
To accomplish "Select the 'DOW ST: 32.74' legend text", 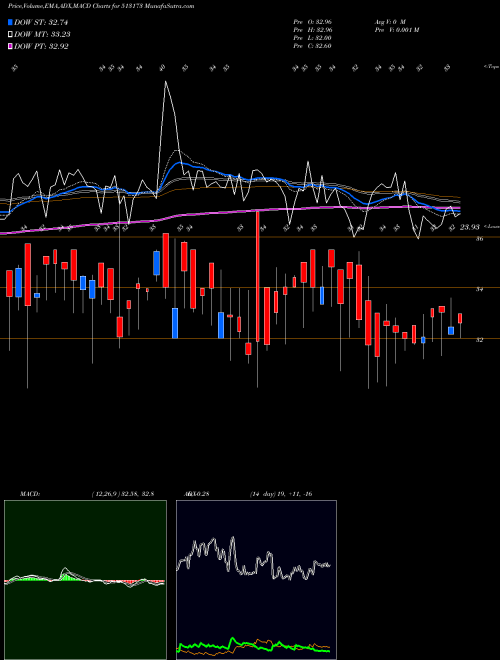I will 41,22.
